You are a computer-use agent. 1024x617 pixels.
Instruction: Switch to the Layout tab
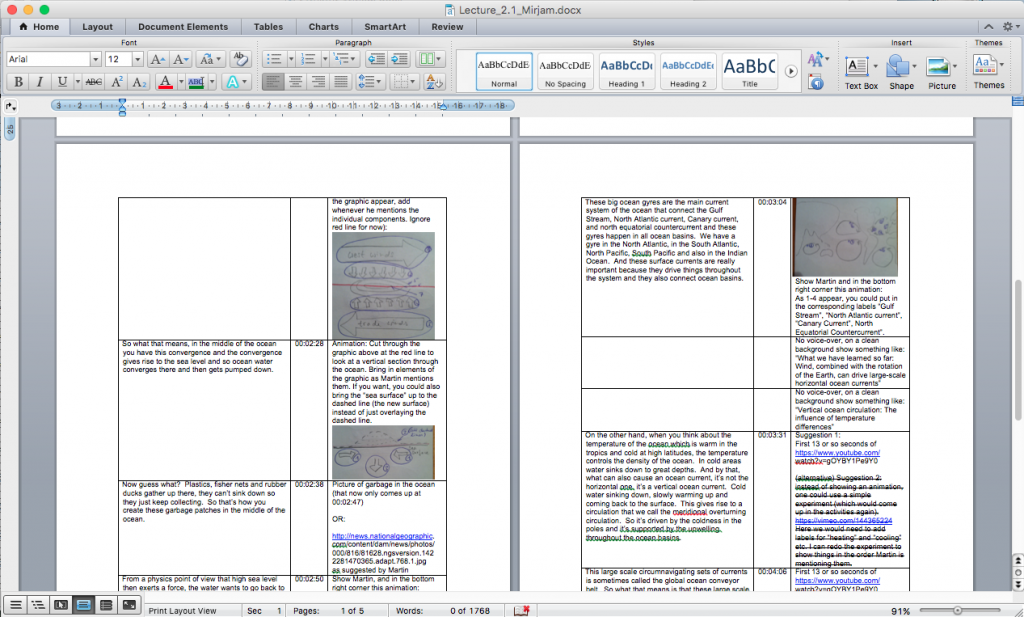[x=97, y=27]
